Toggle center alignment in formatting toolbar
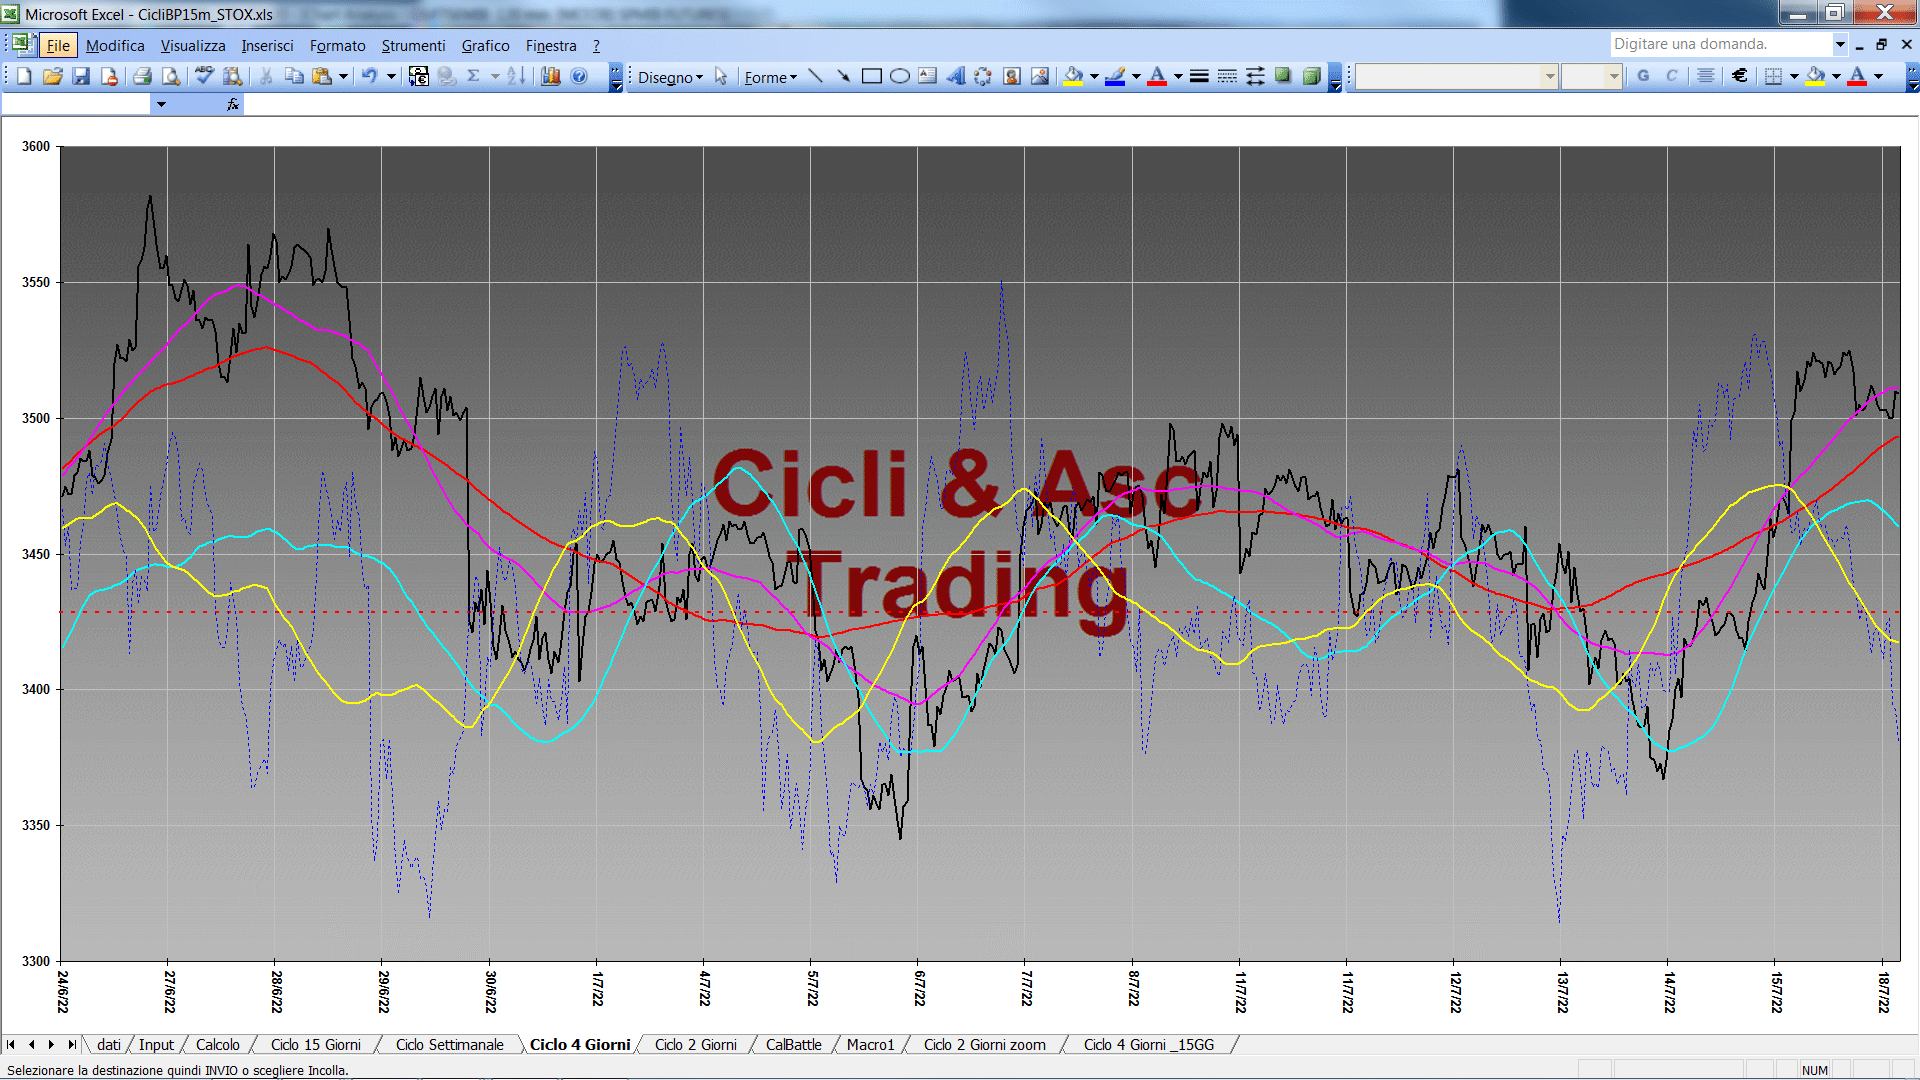 [1706, 76]
